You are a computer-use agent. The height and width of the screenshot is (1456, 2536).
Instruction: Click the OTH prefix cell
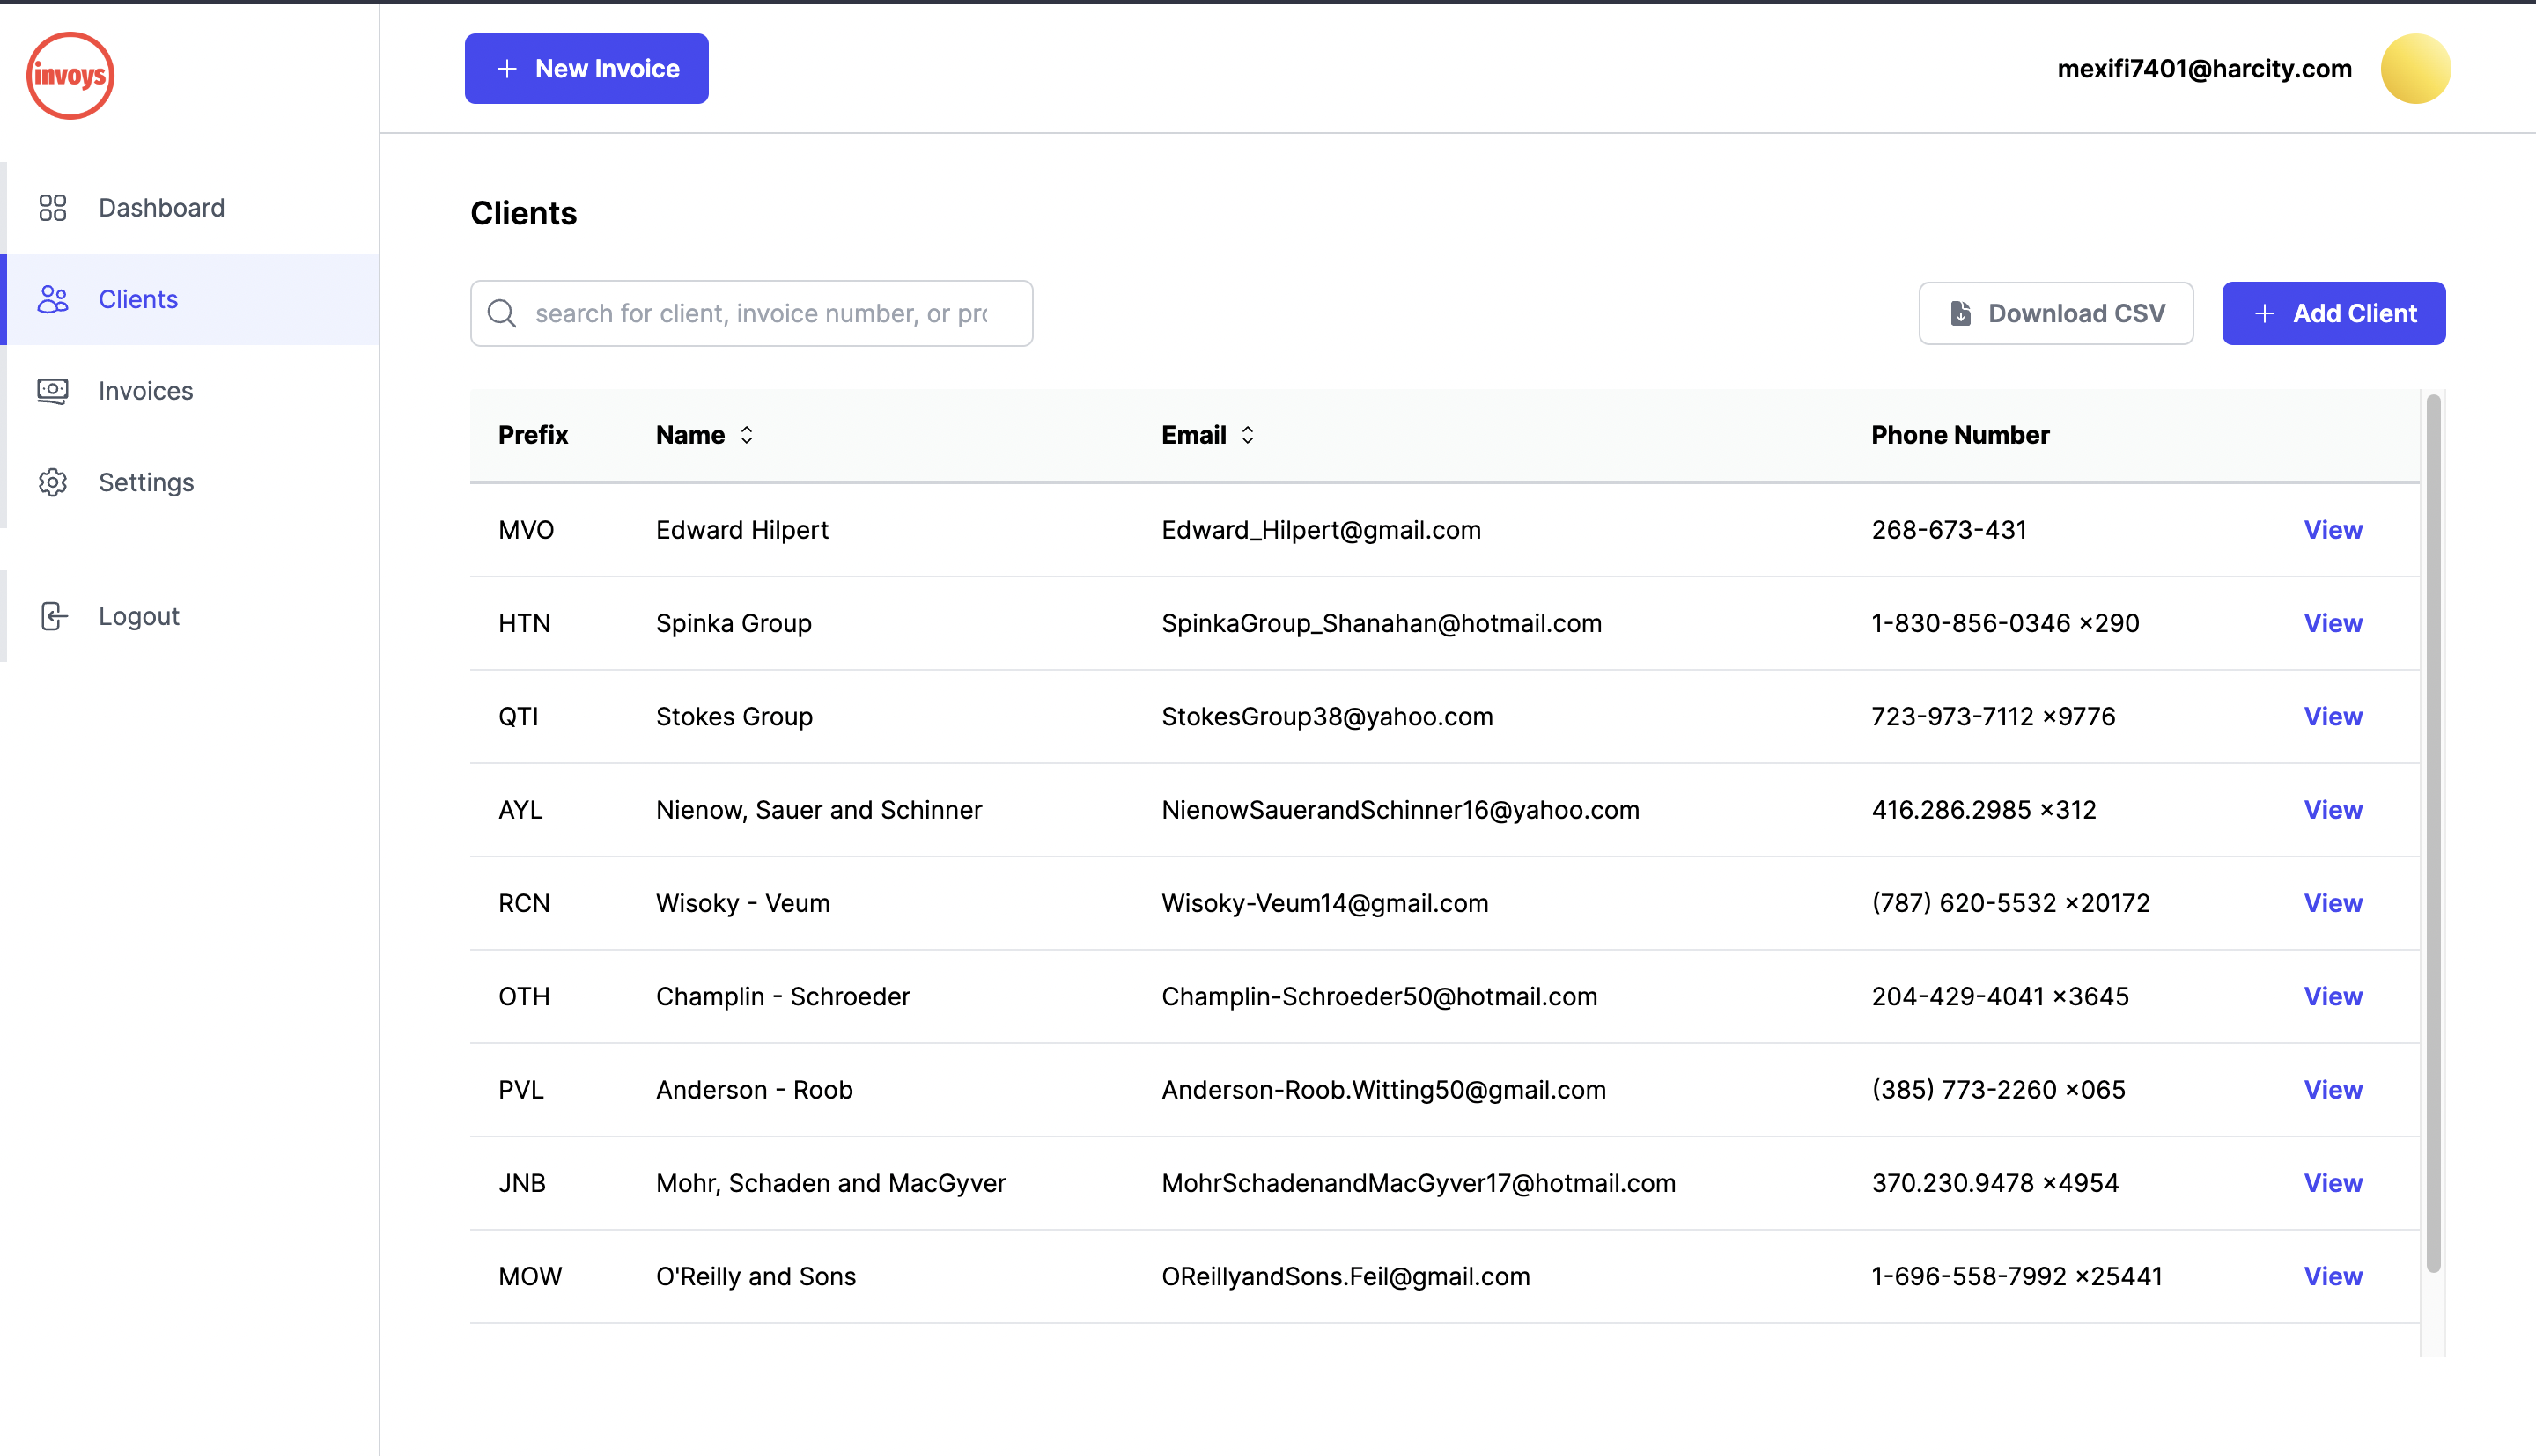(524, 996)
